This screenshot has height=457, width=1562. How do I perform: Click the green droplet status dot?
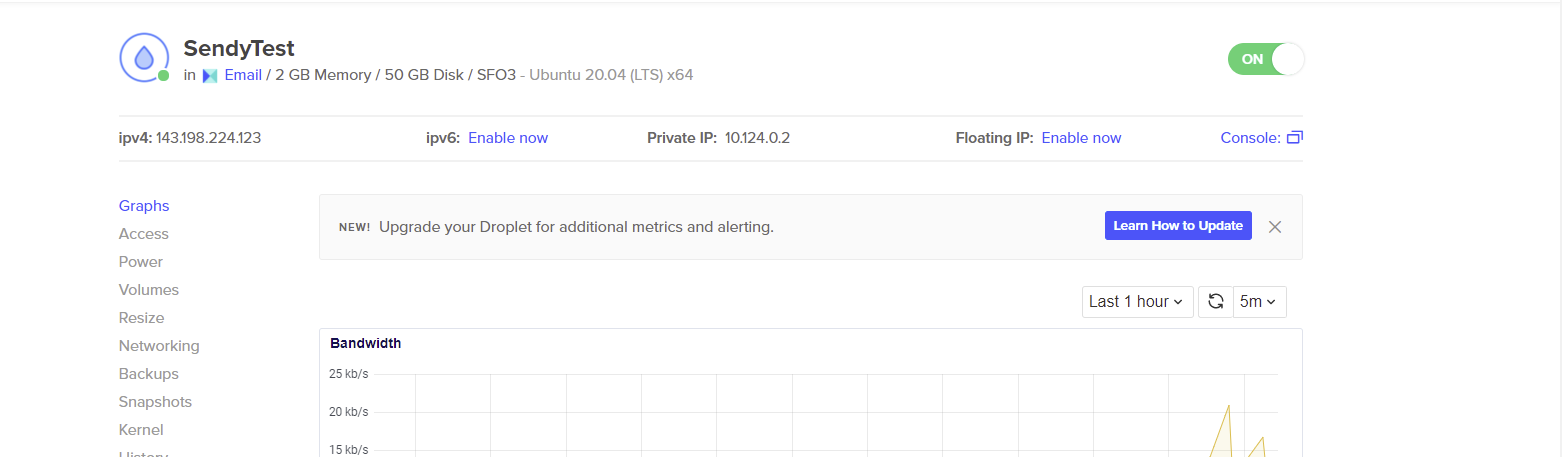(x=163, y=76)
